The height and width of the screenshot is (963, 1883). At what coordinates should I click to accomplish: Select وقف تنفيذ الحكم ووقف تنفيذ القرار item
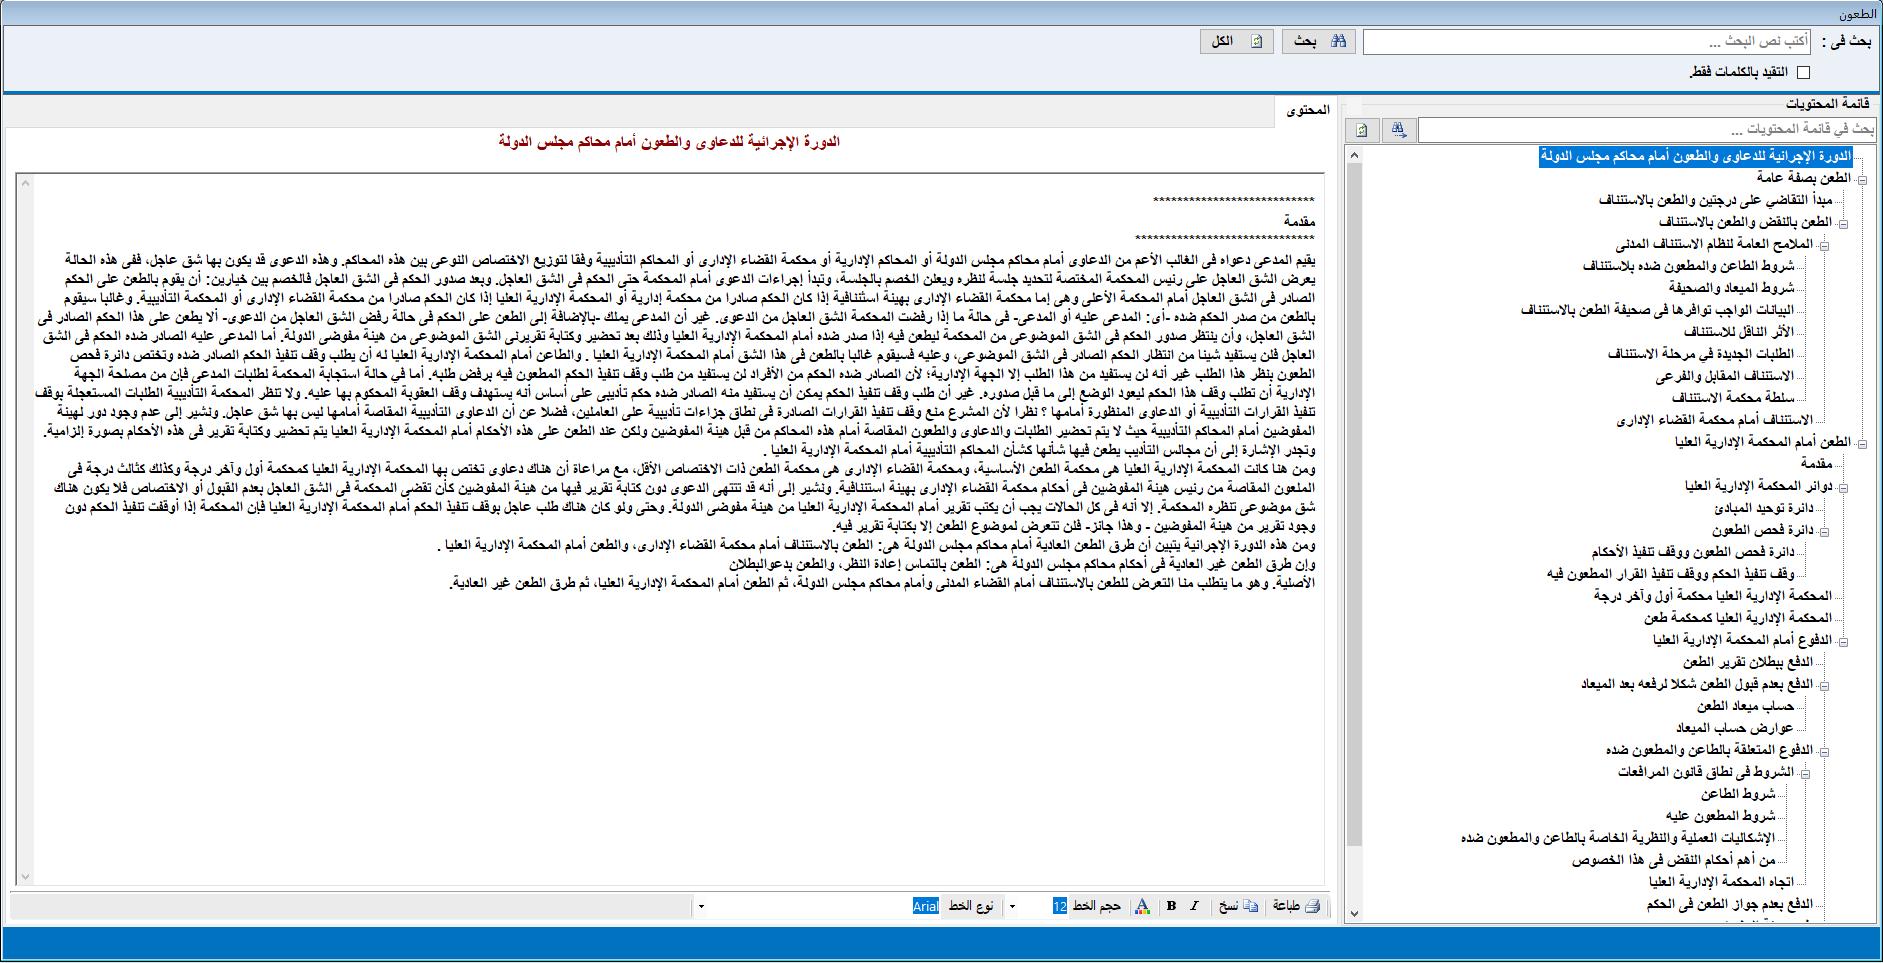1670,574
